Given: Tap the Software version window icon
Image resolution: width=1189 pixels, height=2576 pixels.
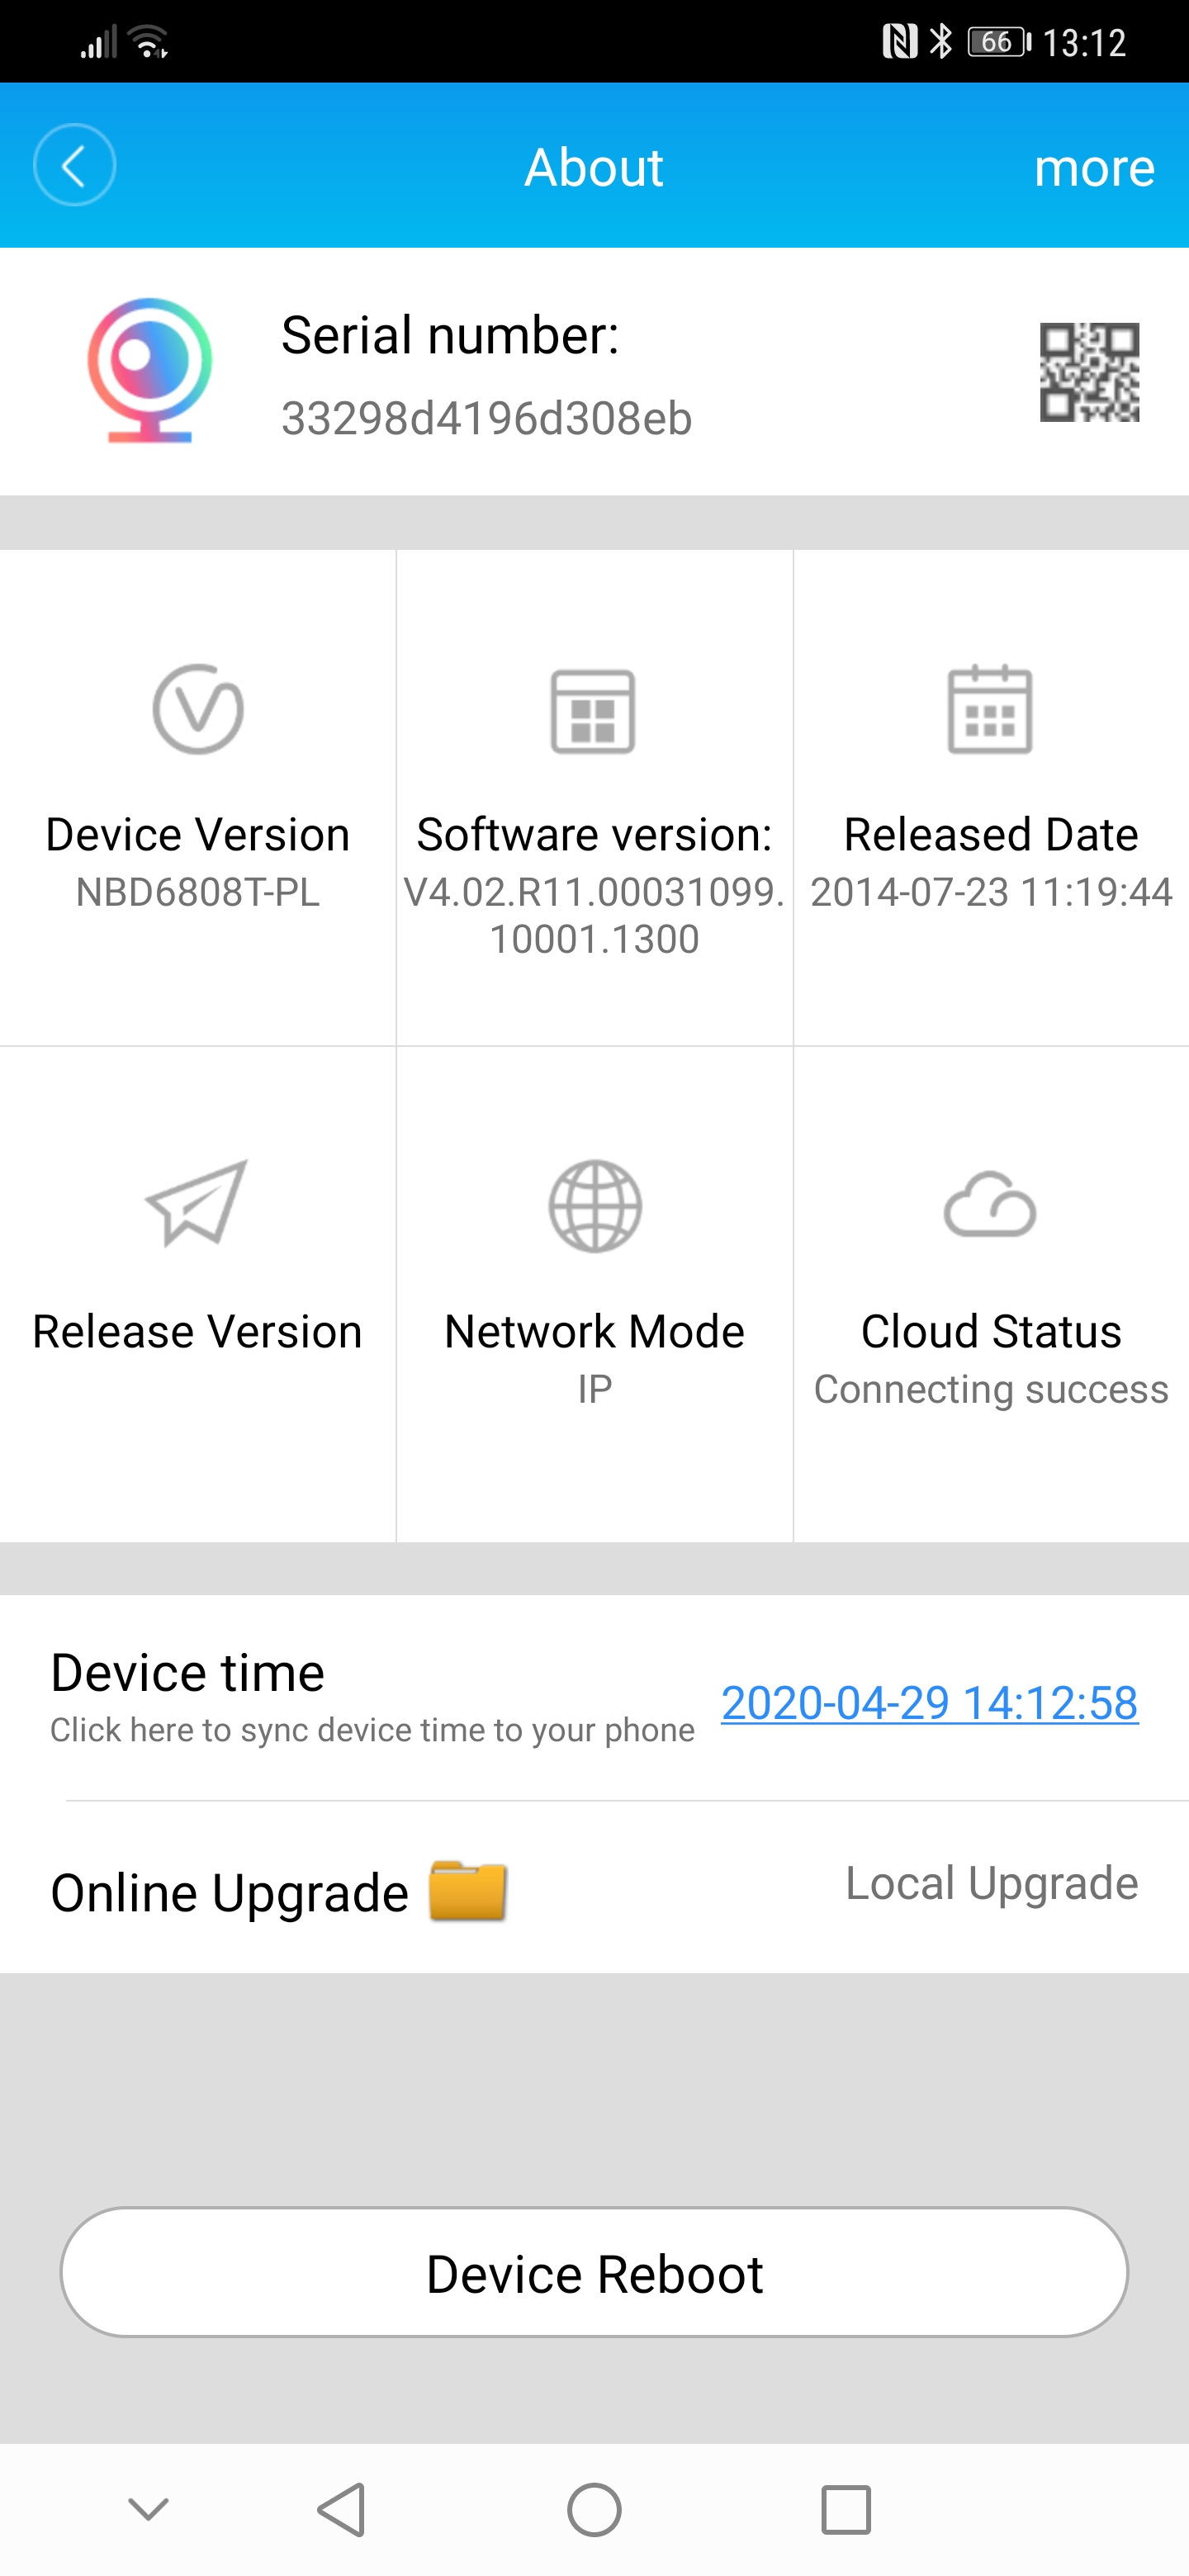Looking at the screenshot, I should [593, 711].
